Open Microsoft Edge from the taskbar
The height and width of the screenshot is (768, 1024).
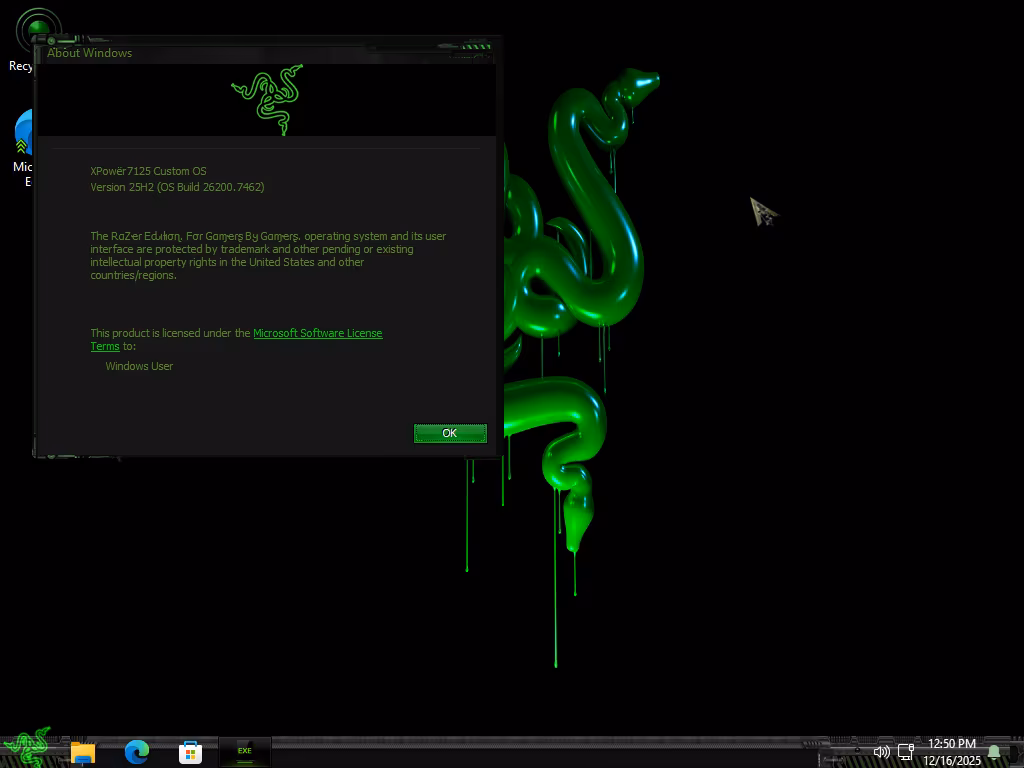[137, 752]
